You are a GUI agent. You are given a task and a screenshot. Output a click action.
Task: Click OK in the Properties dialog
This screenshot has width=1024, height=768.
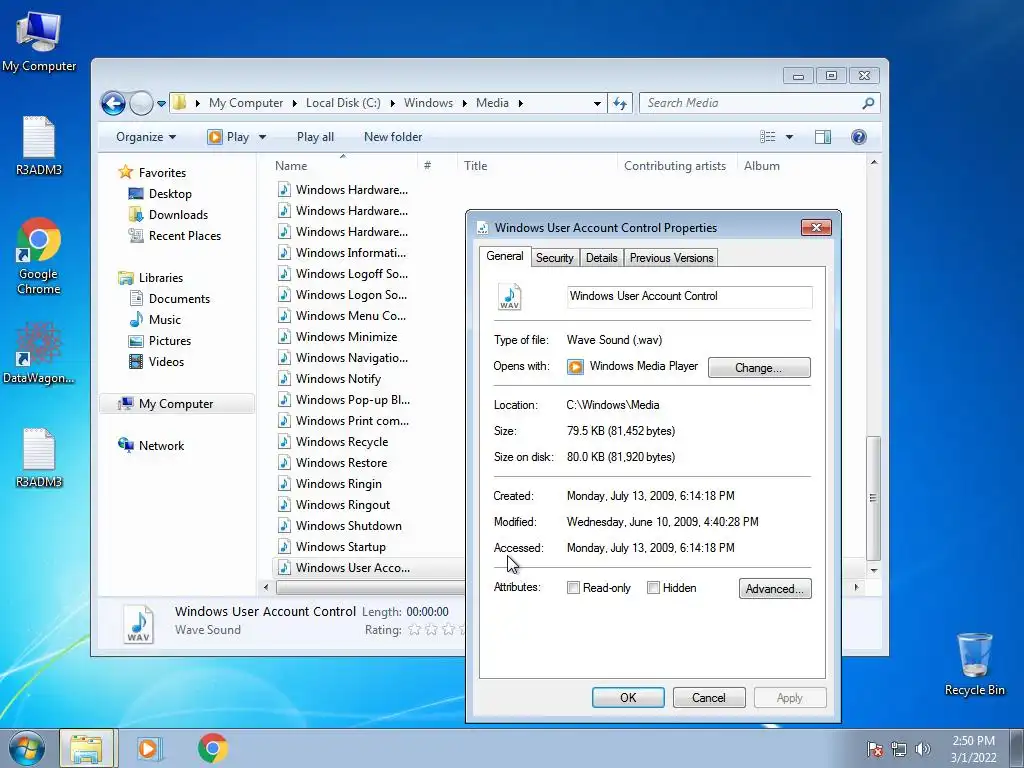coord(628,697)
